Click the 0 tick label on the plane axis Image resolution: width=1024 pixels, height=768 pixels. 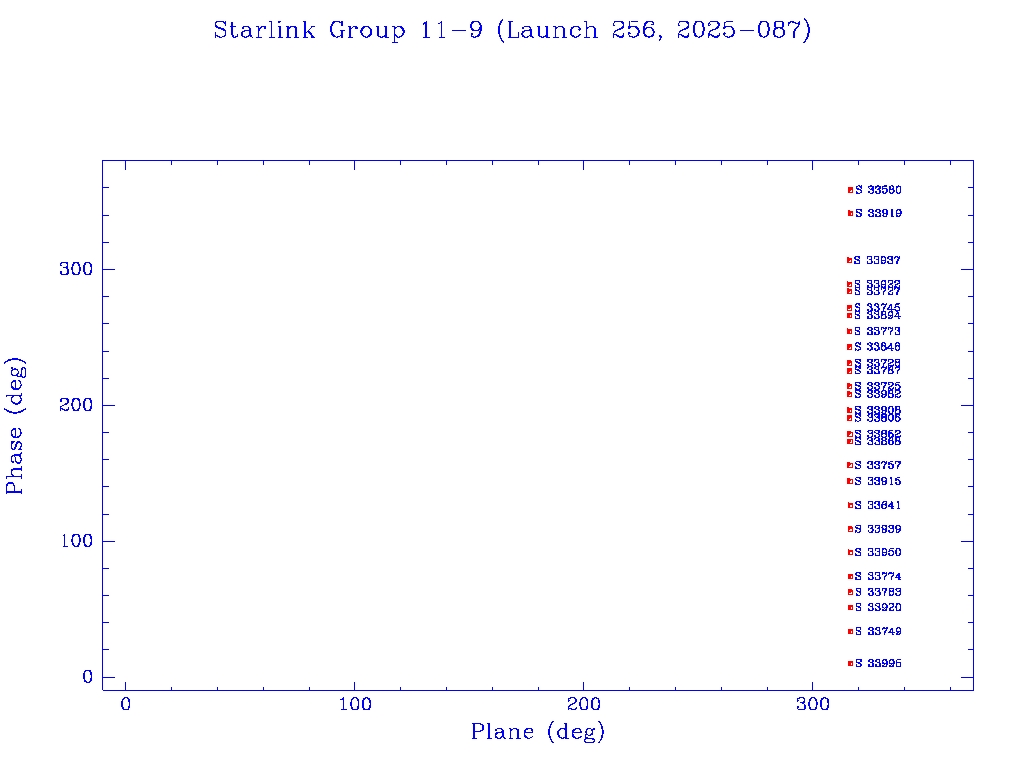tap(126, 704)
